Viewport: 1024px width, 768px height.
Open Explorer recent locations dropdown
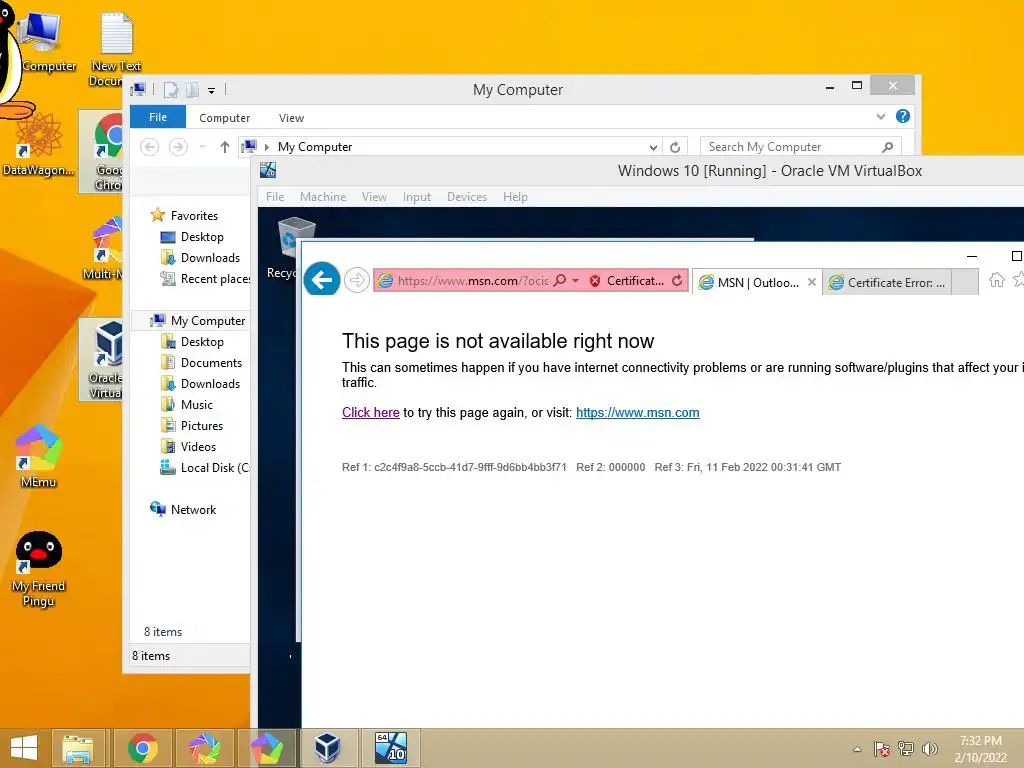coord(202,147)
